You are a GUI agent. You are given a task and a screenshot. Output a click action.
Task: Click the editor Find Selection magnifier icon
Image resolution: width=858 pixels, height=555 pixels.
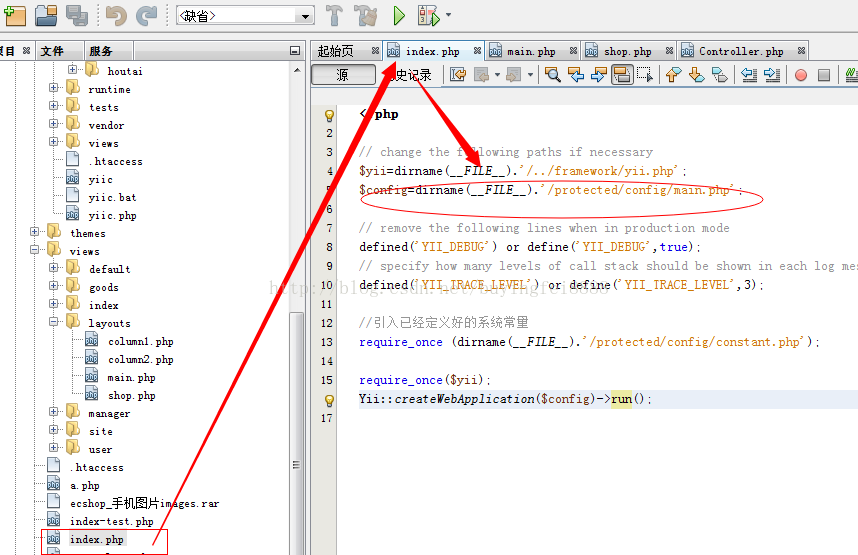pos(552,75)
